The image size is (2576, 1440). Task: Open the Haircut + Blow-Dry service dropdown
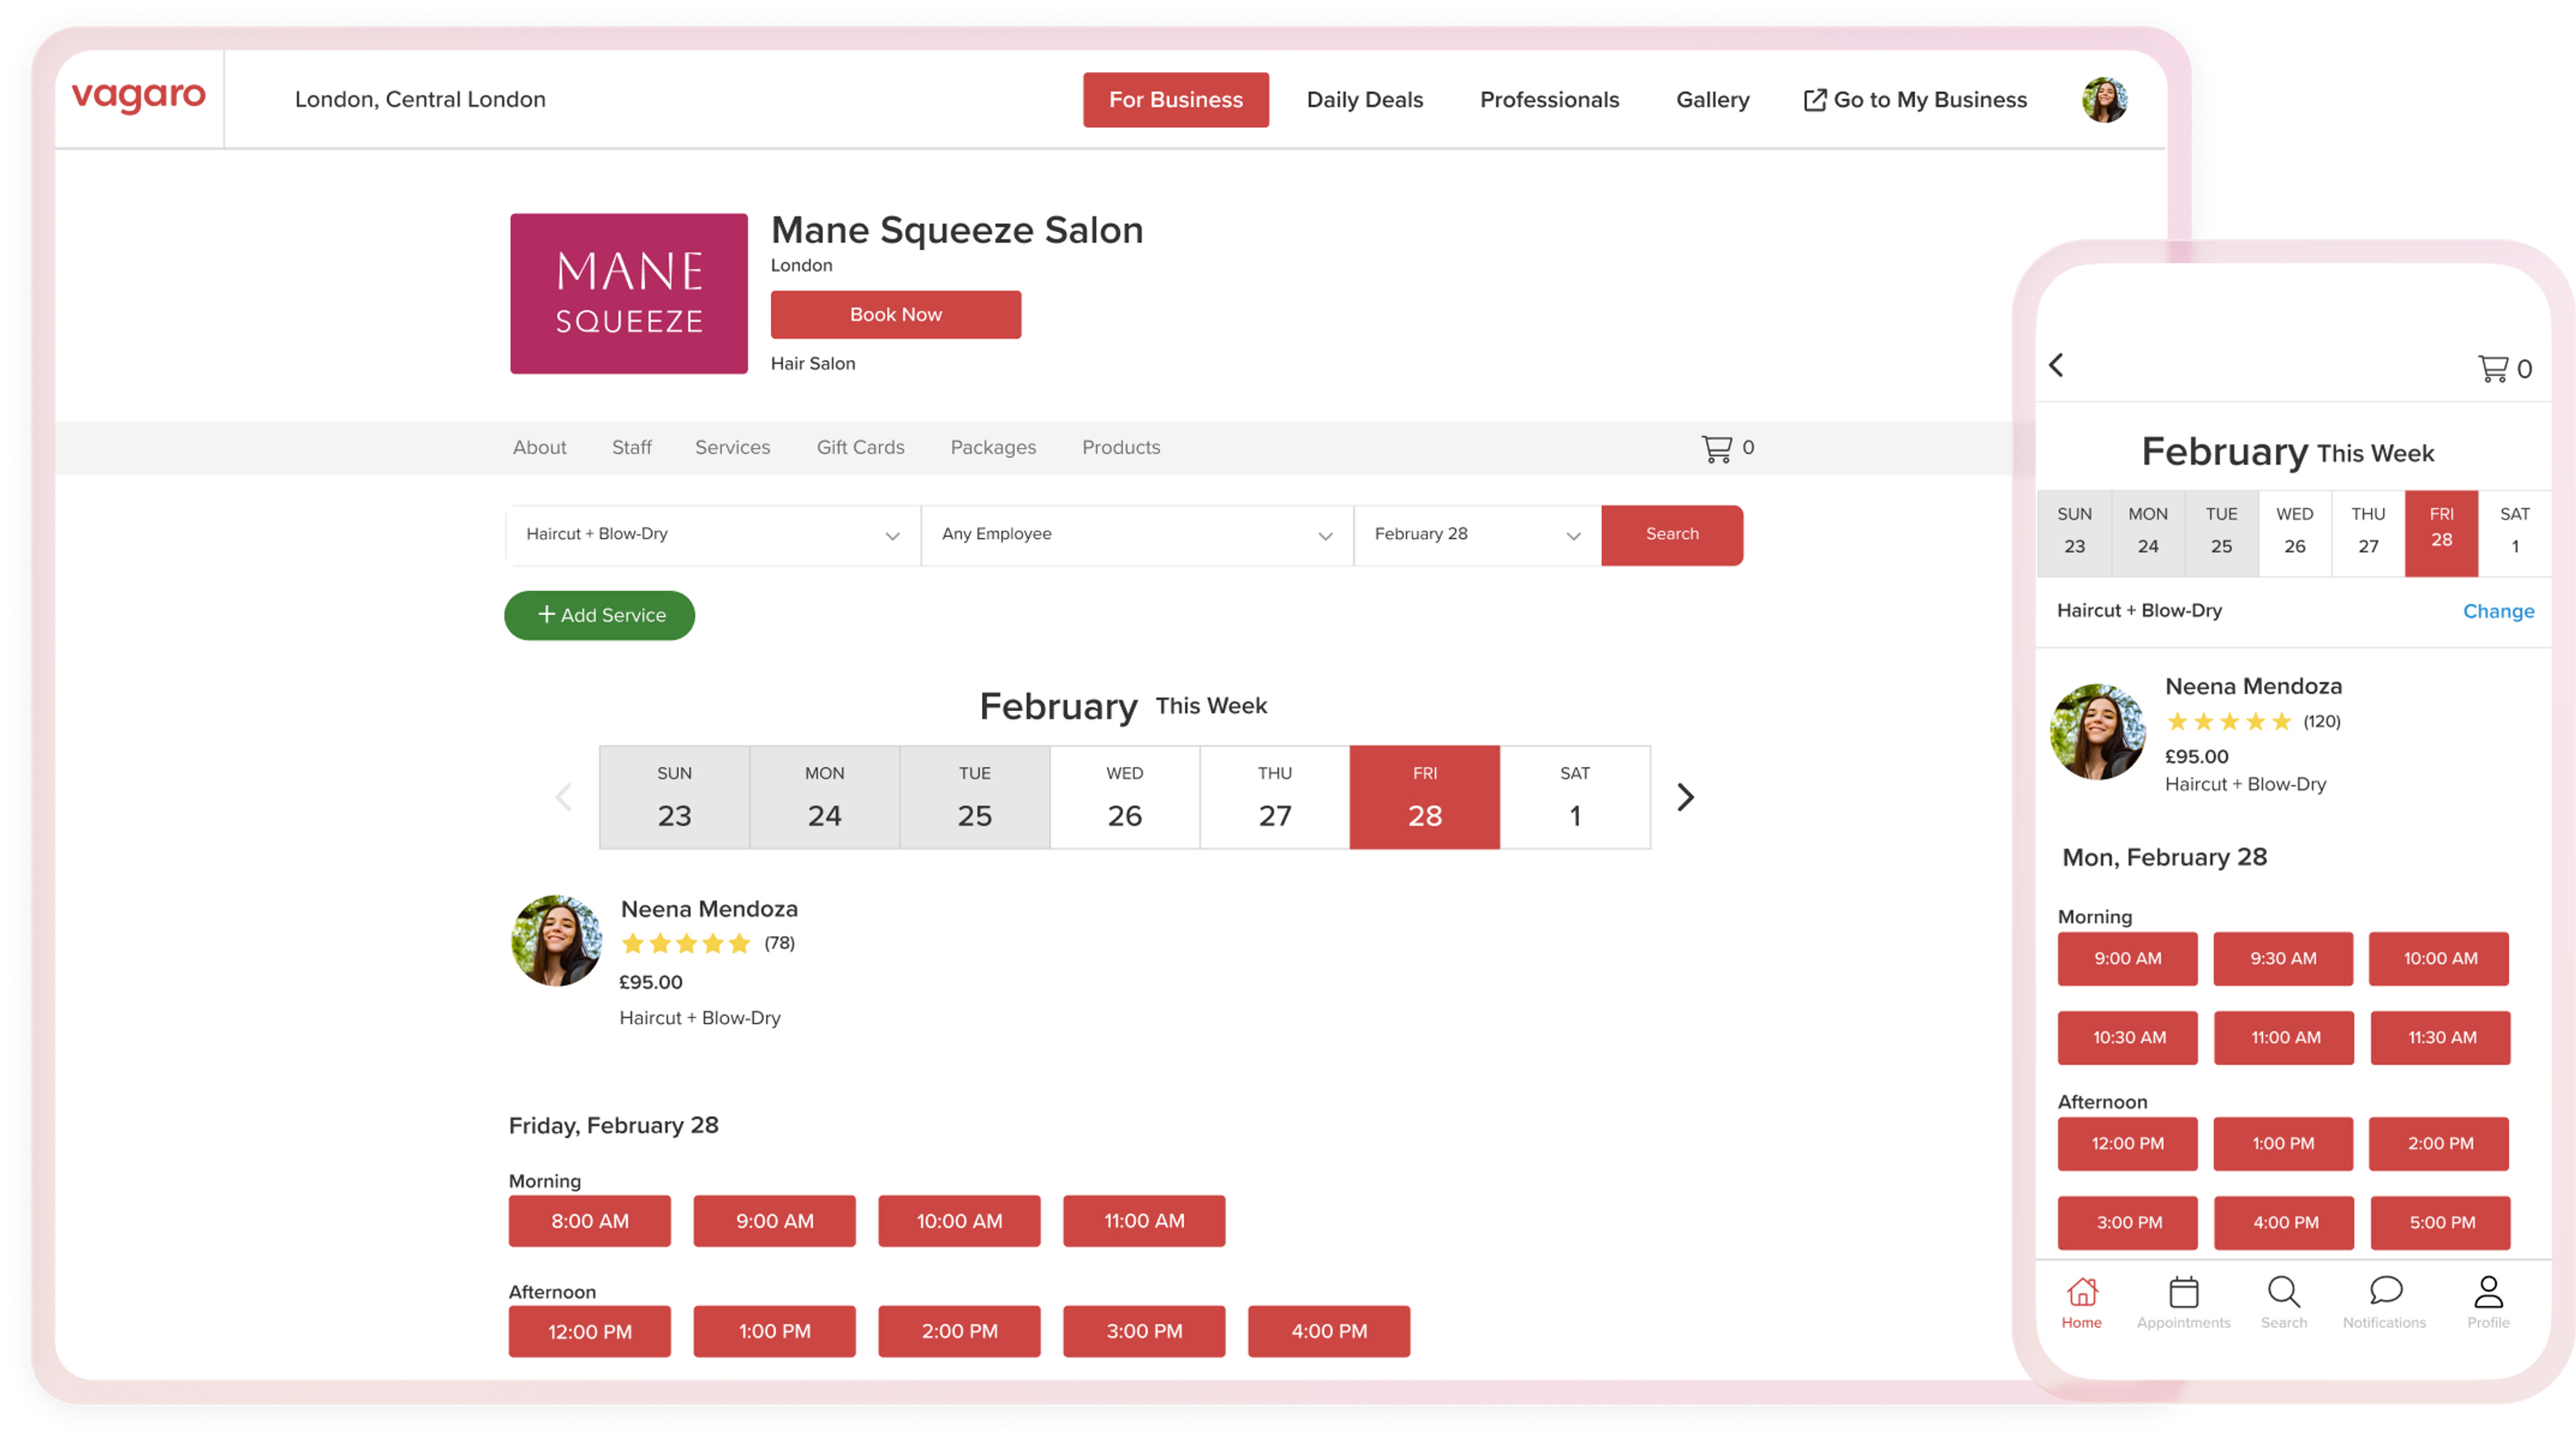[713, 535]
